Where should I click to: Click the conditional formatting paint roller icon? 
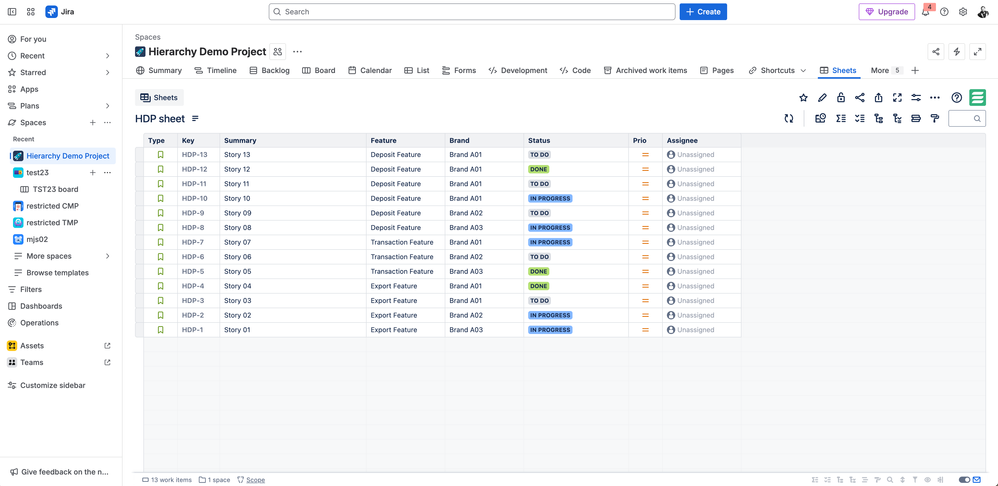click(934, 118)
